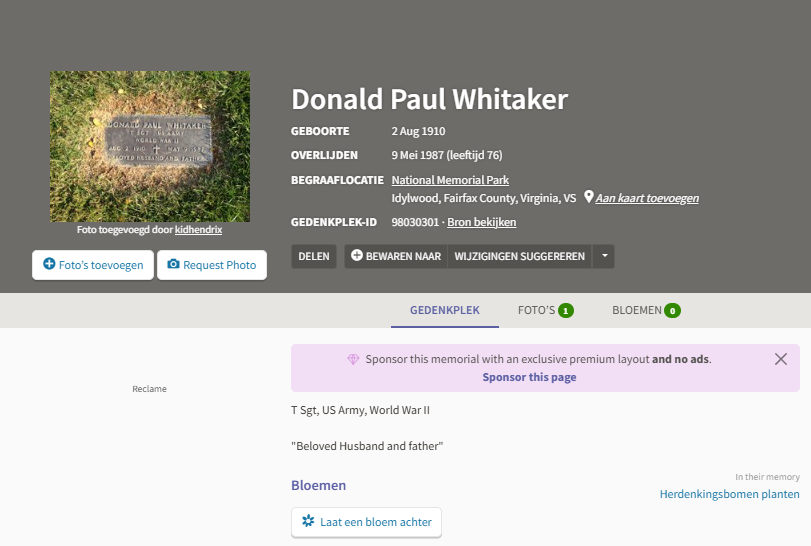Click the Foto's count badge
The image size is (811, 546).
(x=566, y=311)
